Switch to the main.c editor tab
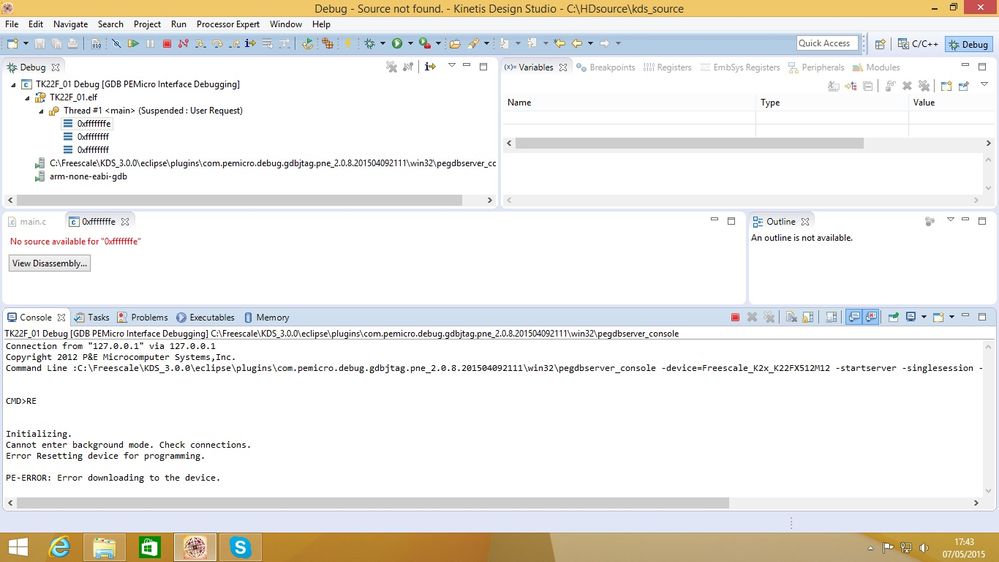Viewport: 999px width, 562px height. [x=27, y=222]
